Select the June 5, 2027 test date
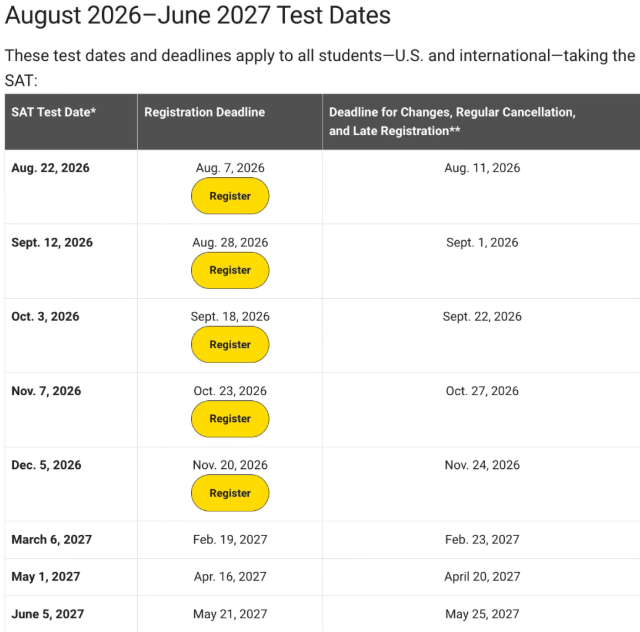 click(47, 614)
